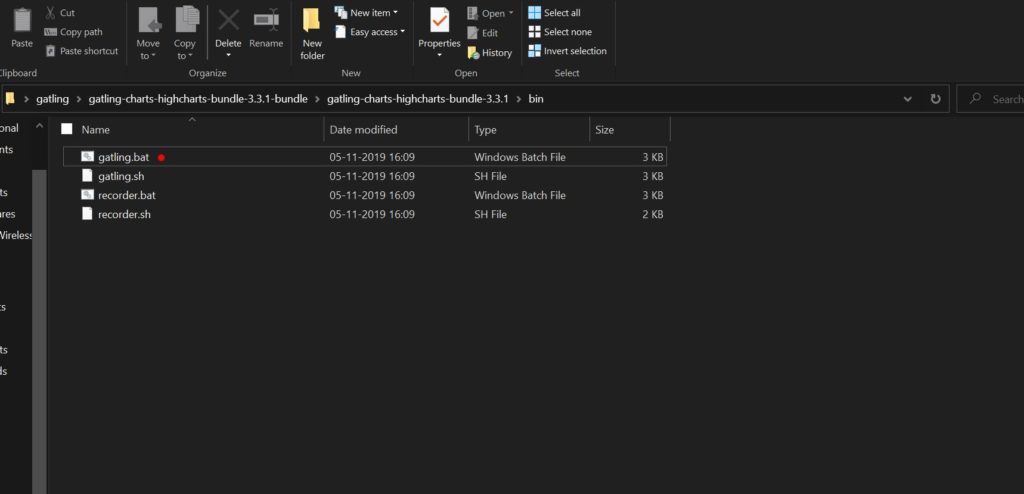Select the recorder.sh file

click(x=365, y=214)
